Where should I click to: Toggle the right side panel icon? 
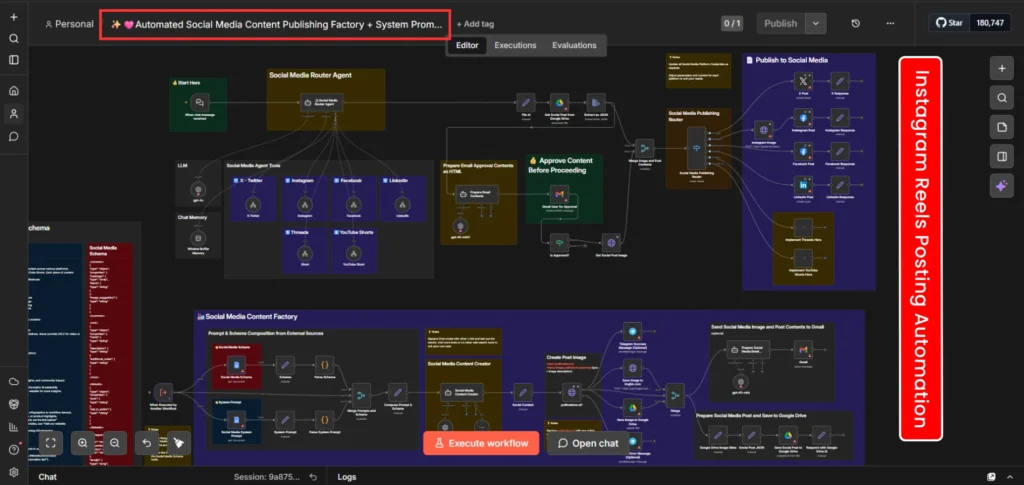pyautogui.click(x=1002, y=156)
